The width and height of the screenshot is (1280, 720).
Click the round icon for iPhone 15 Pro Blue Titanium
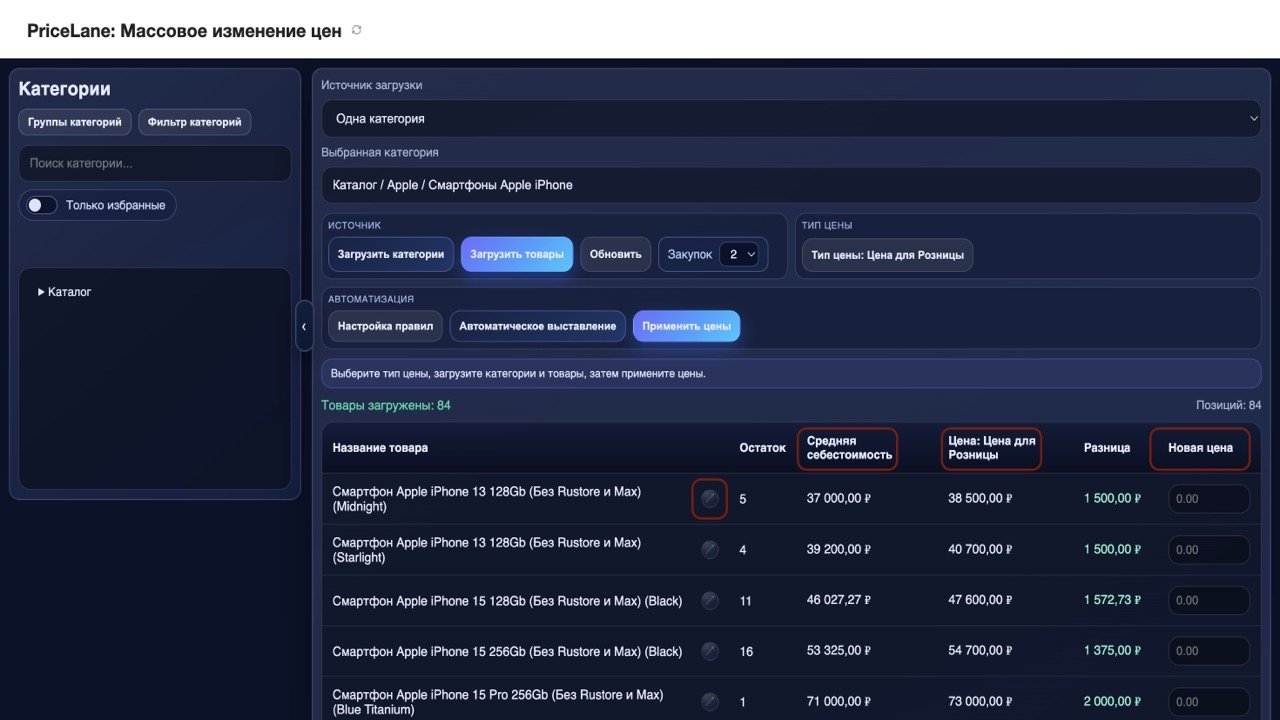point(710,701)
